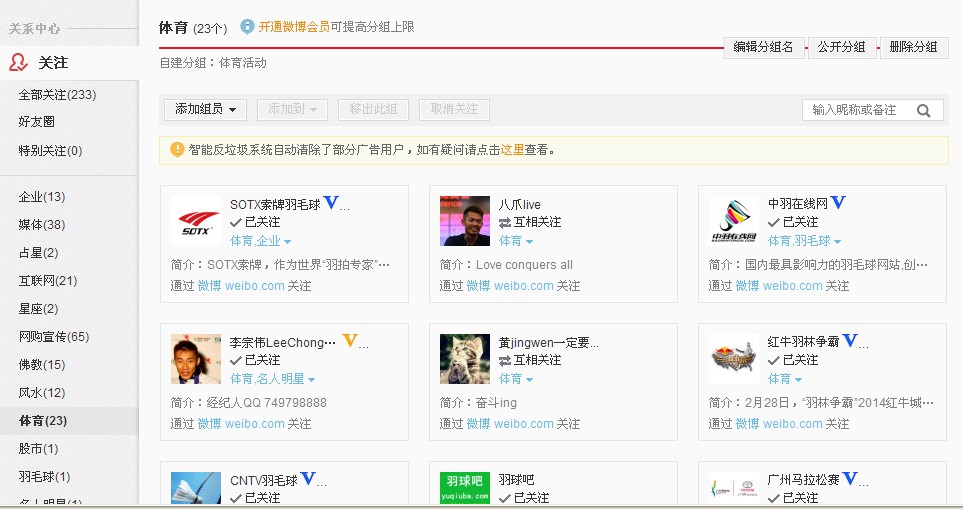963x509 pixels.
Task: Click the blue V badge of CNTV羽毛球
Action: click(x=308, y=478)
